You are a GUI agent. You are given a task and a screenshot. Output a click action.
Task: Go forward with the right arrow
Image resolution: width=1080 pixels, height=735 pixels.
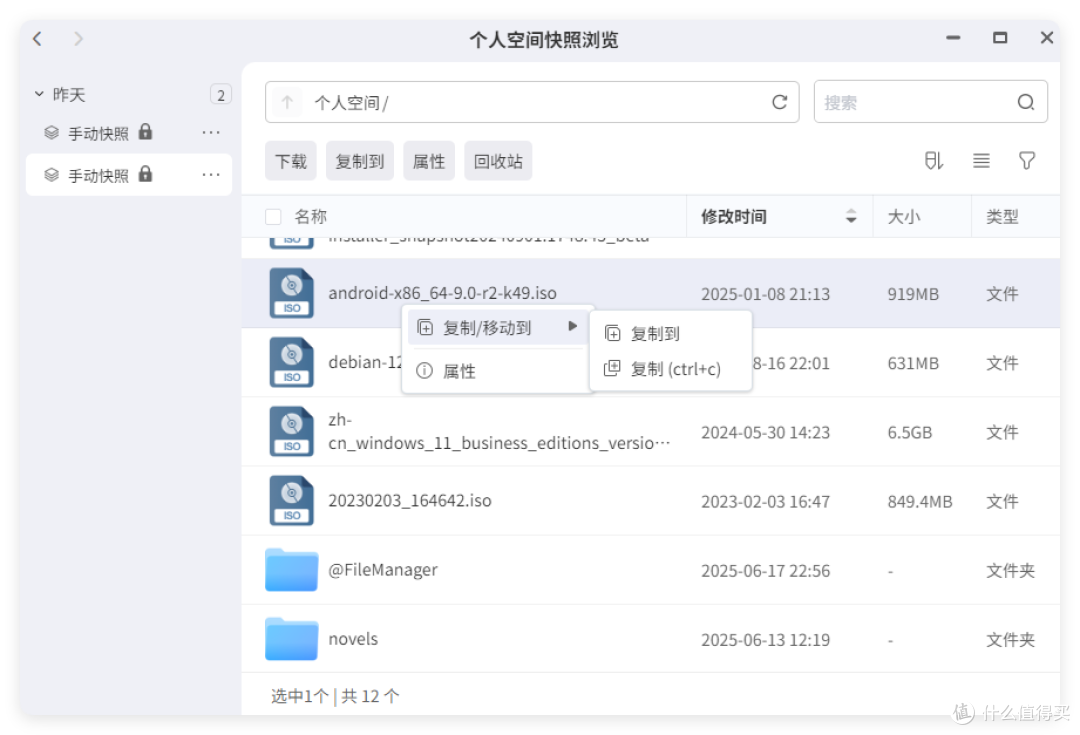(79, 39)
